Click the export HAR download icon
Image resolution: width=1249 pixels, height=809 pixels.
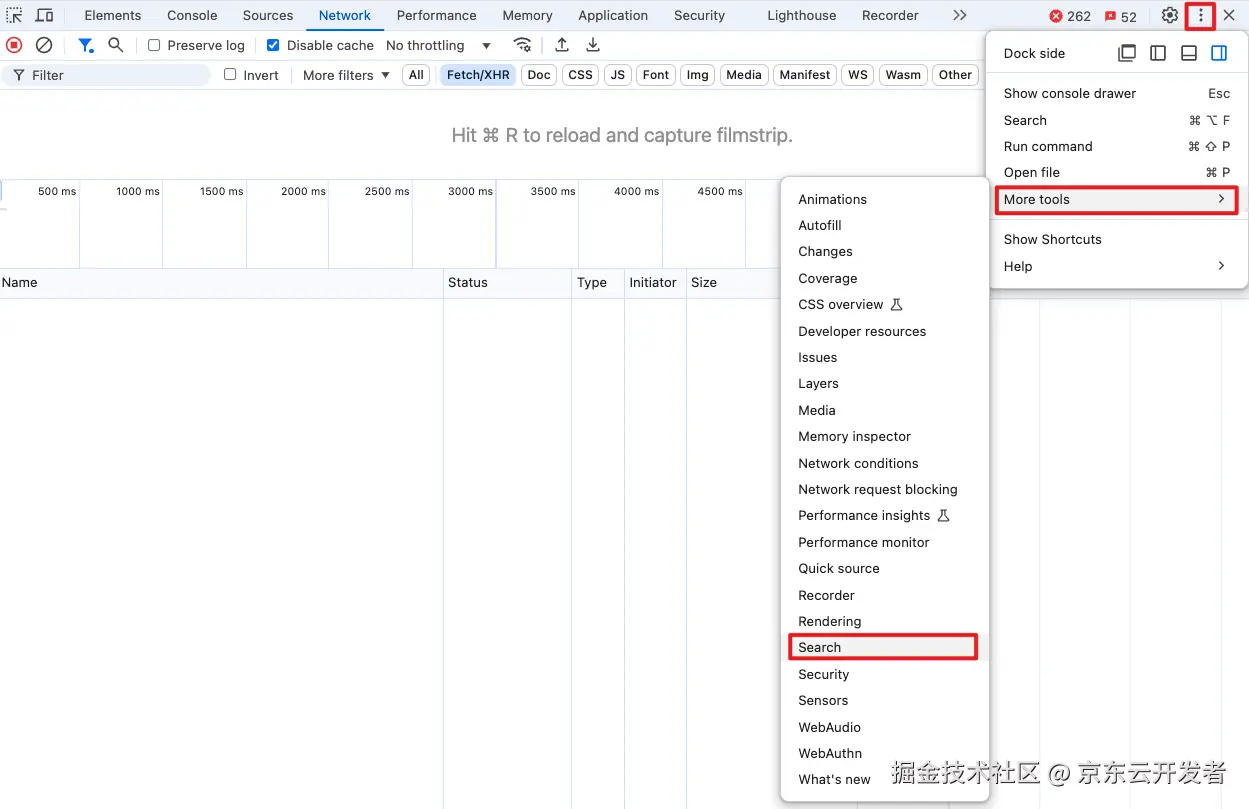pos(593,45)
